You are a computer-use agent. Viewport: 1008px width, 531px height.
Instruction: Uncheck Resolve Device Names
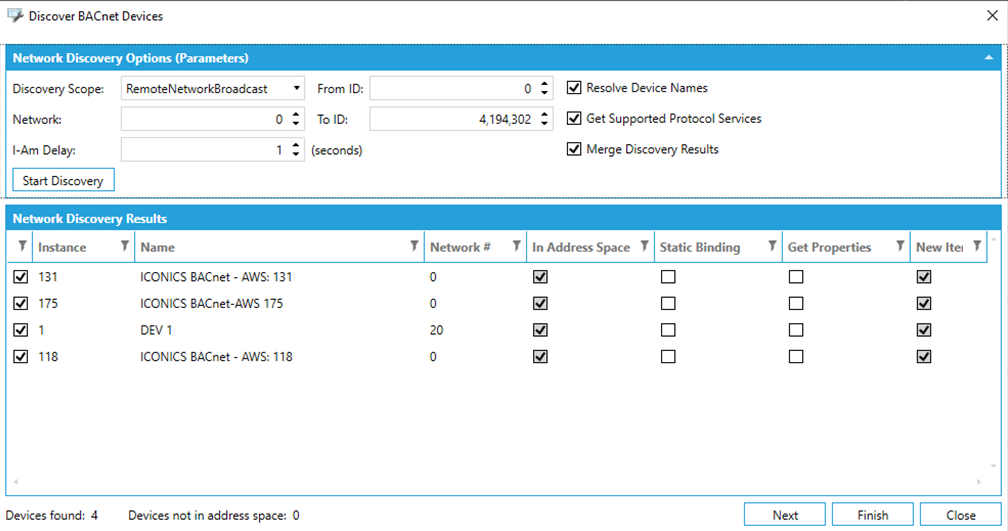click(x=574, y=88)
